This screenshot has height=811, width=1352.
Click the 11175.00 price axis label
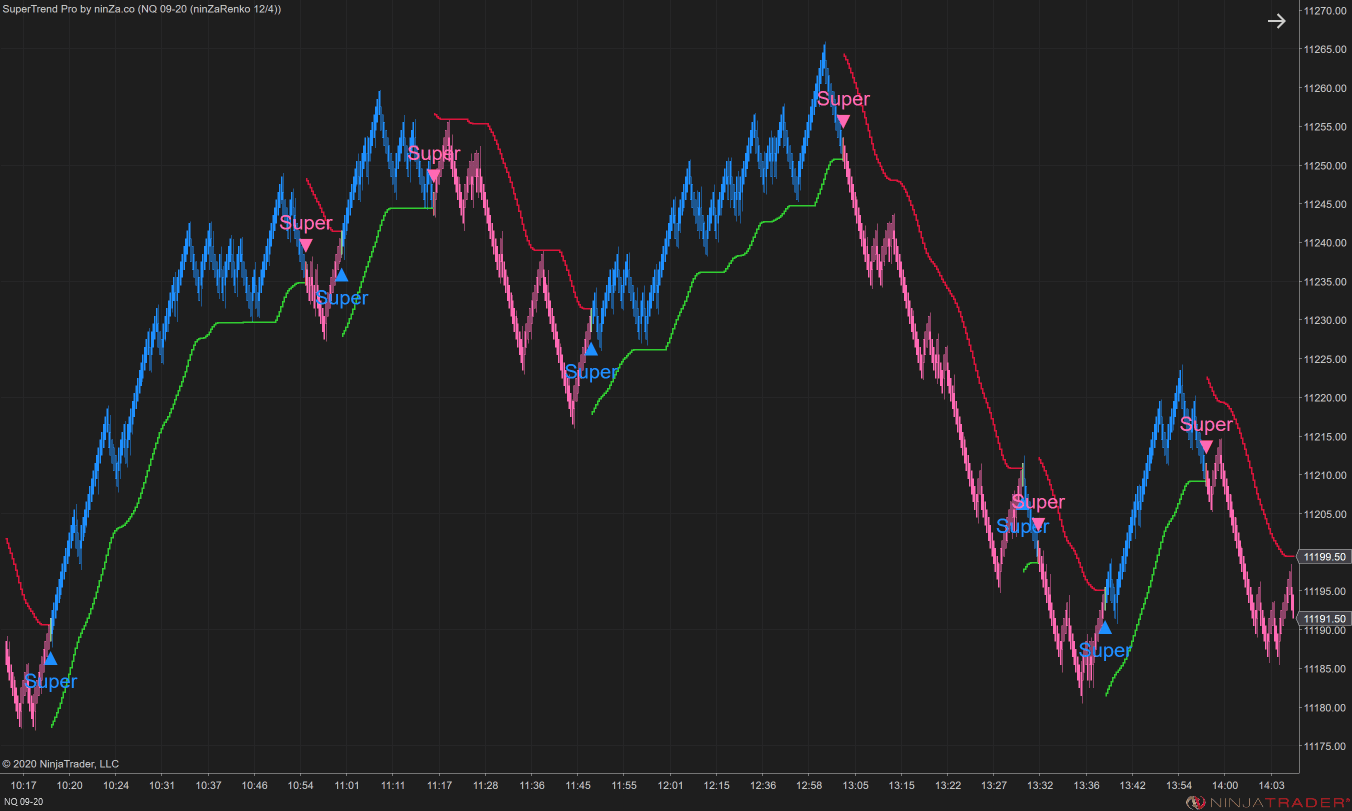pyautogui.click(x=1327, y=746)
